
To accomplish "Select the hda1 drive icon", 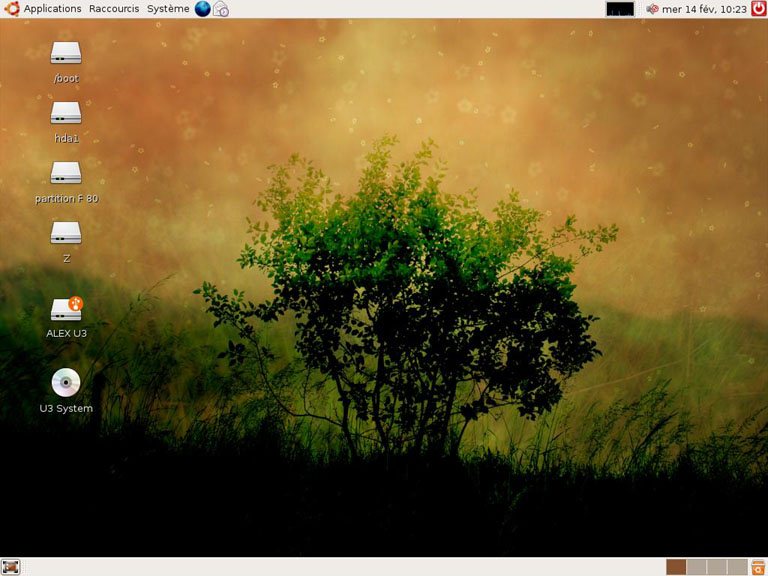I will [x=66, y=113].
